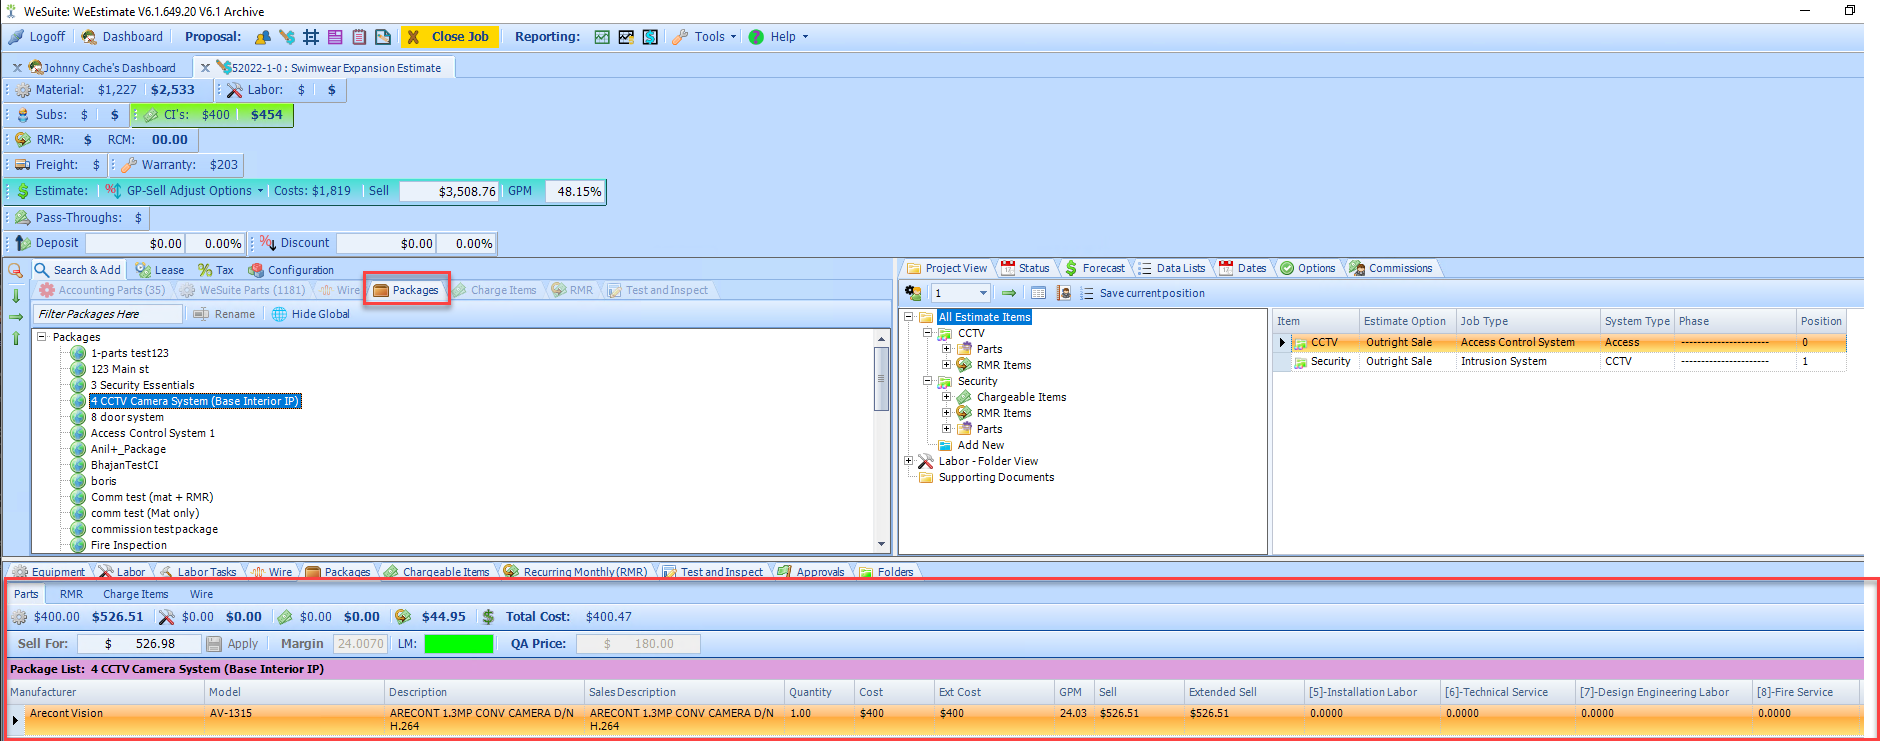Image resolution: width=1880 pixels, height=741 pixels.
Task: Open the Dashboard from the toolbar
Action: click(122, 37)
